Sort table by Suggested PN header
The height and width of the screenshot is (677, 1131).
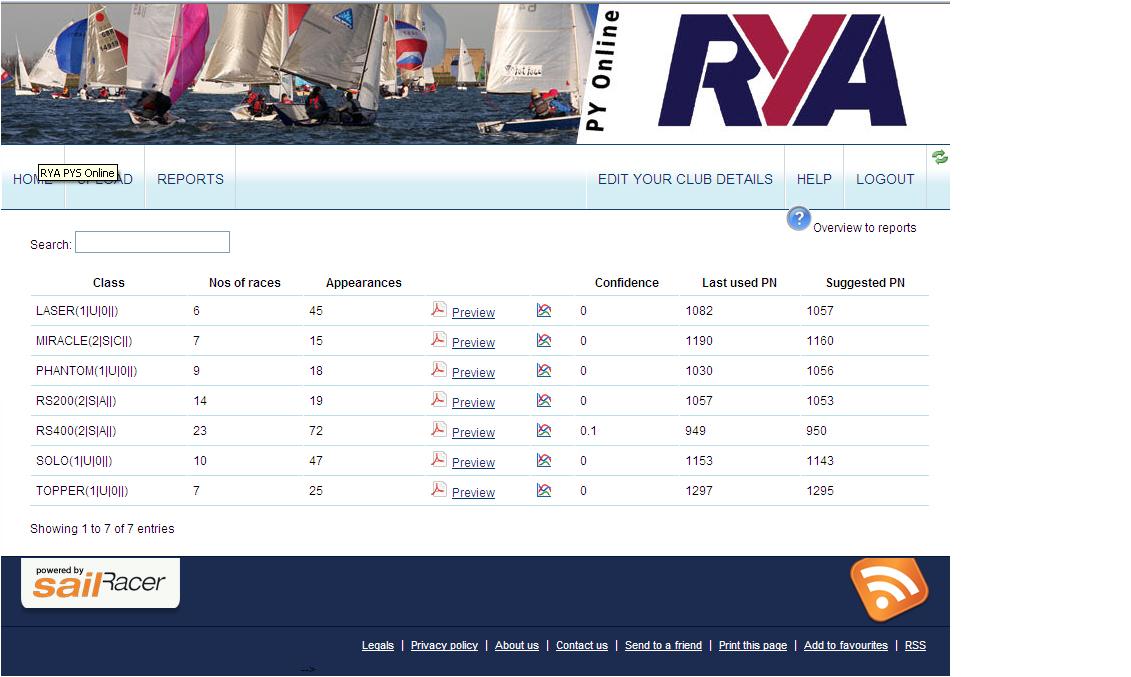click(866, 283)
